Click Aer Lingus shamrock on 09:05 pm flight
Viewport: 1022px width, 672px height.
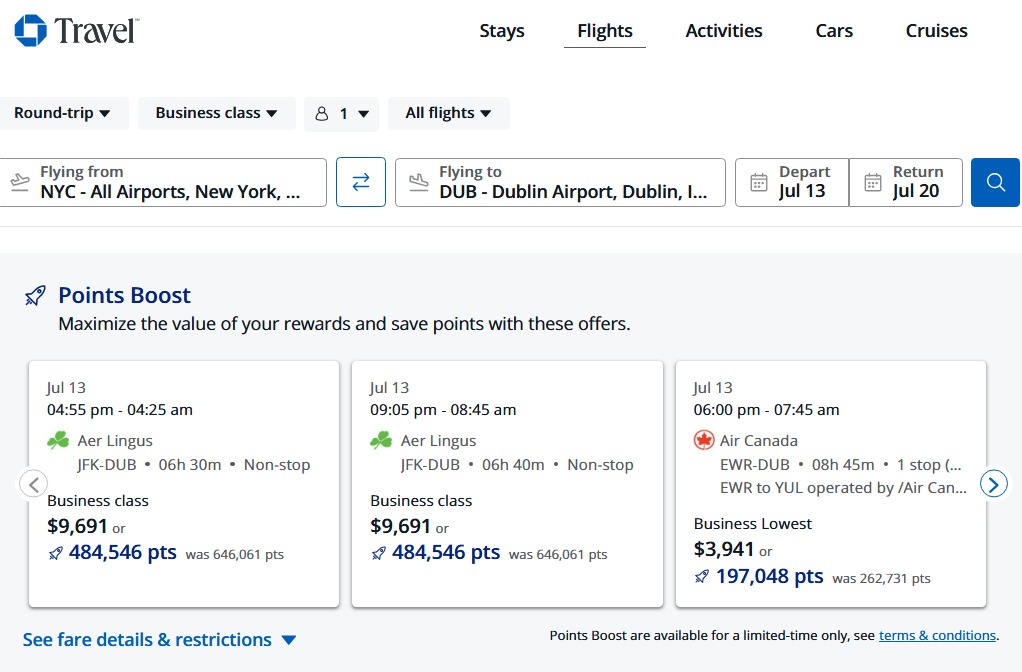[x=381, y=441]
